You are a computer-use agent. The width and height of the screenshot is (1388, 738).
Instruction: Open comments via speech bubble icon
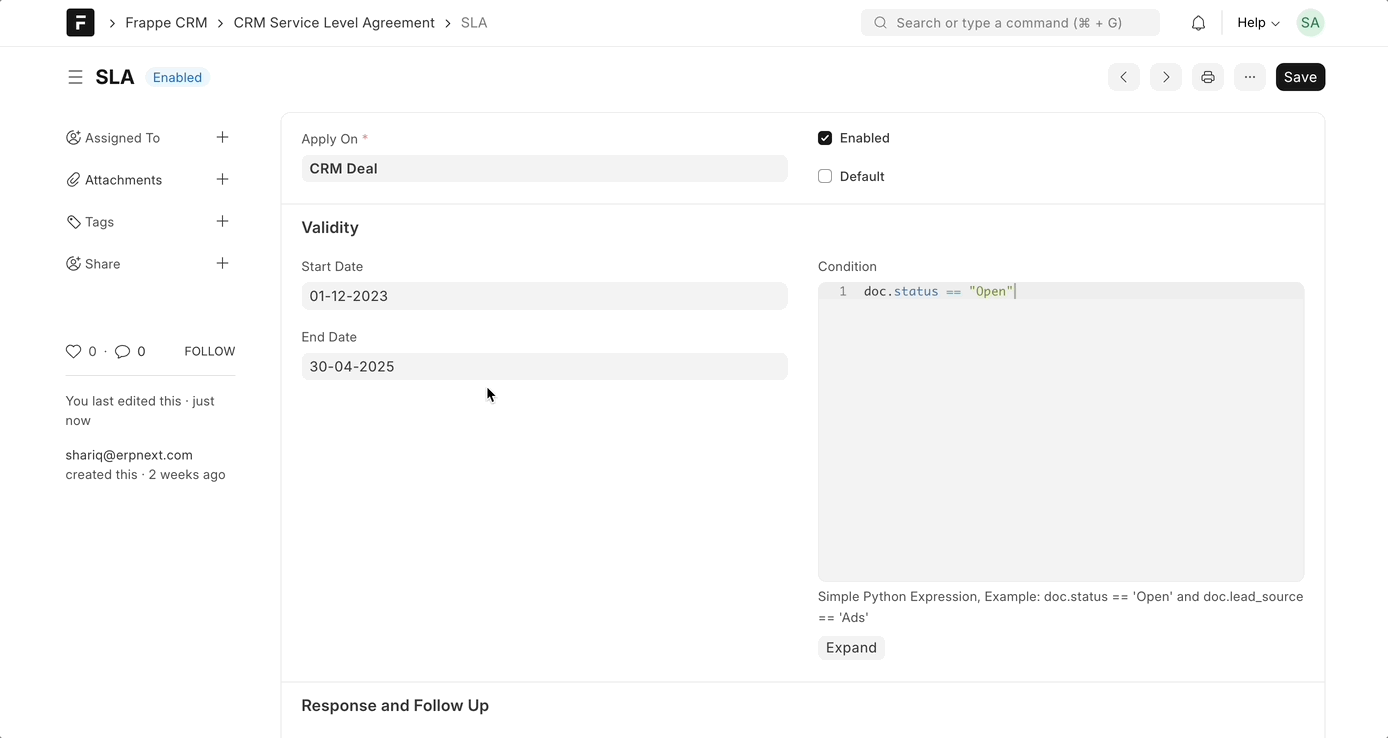(x=122, y=351)
